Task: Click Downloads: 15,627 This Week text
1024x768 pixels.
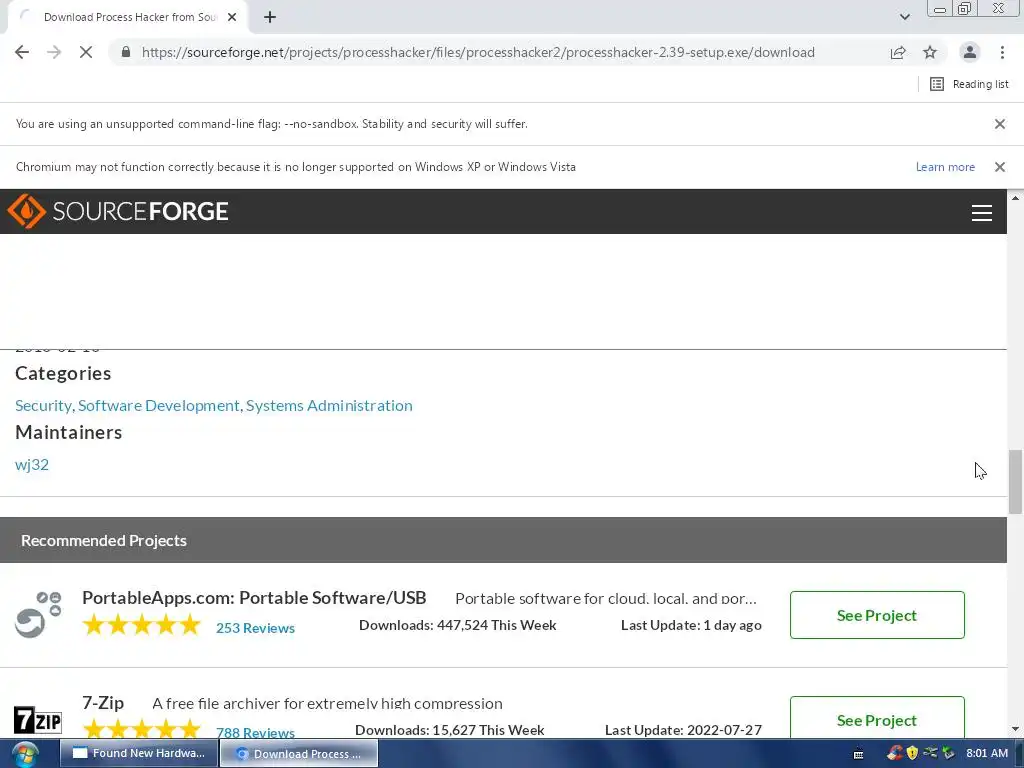Action: 450,729
